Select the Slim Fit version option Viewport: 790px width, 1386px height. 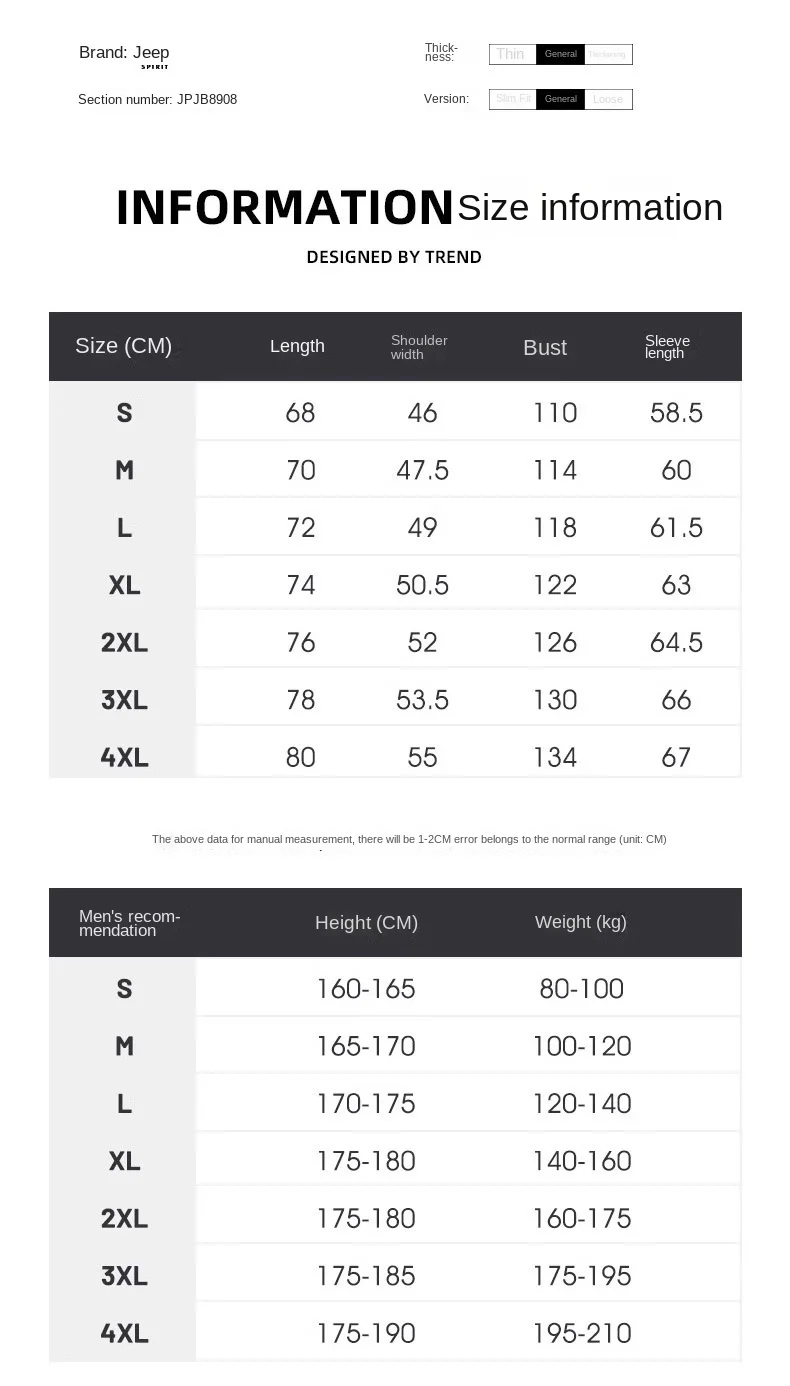[x=513, y=99]
